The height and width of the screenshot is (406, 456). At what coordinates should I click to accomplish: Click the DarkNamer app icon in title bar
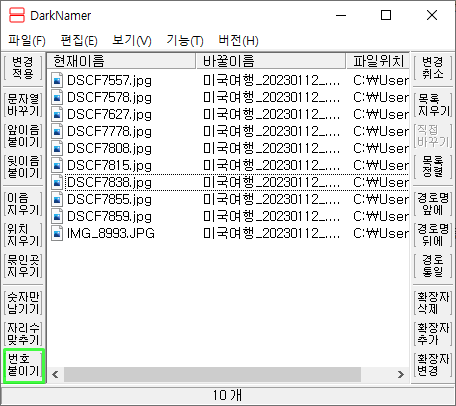[17, 15]
